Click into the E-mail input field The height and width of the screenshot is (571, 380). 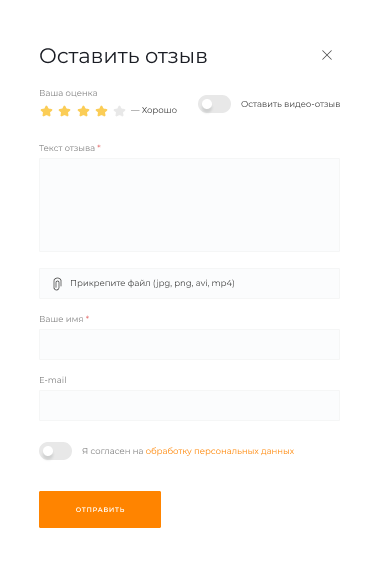coord(189,405)
